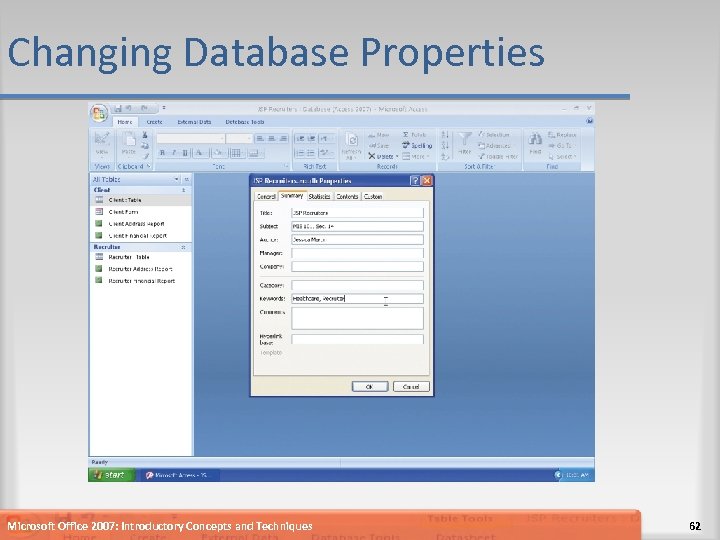Select Client Address Report item

[141, 224]
